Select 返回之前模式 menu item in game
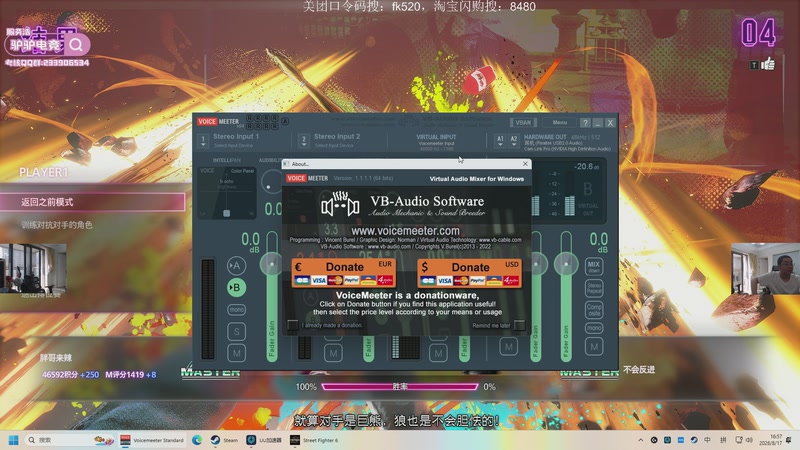The image size is (800, 450). click(x=92, y=202)
